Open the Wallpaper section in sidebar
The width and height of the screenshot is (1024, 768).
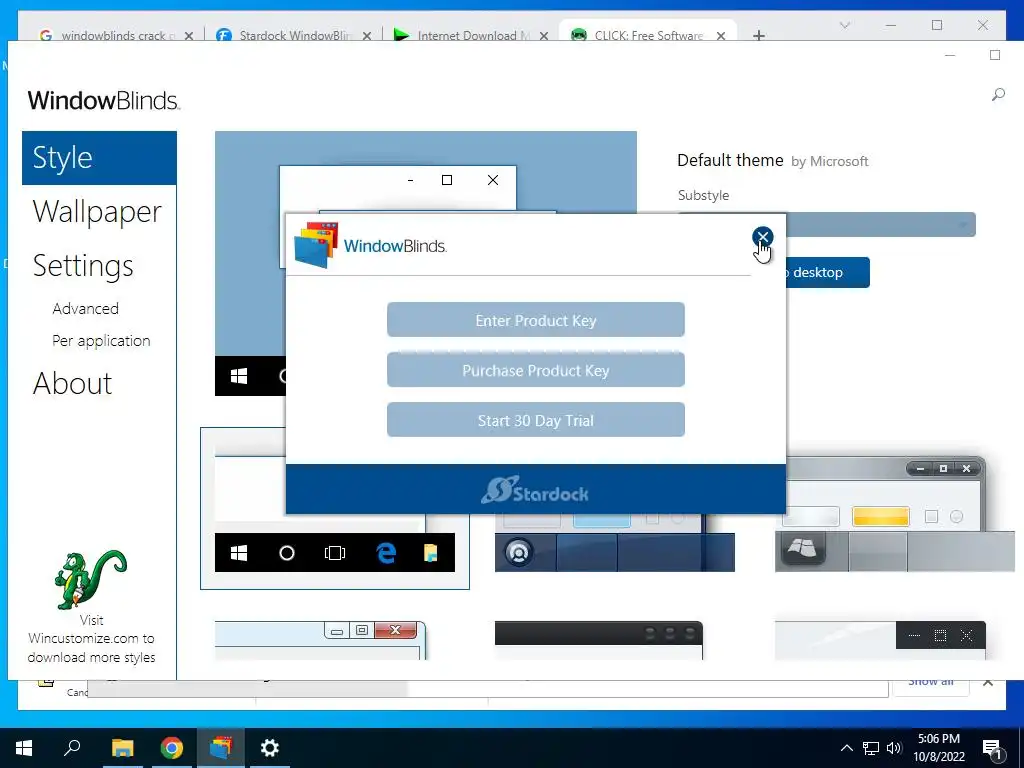click(x=97, y=212)
